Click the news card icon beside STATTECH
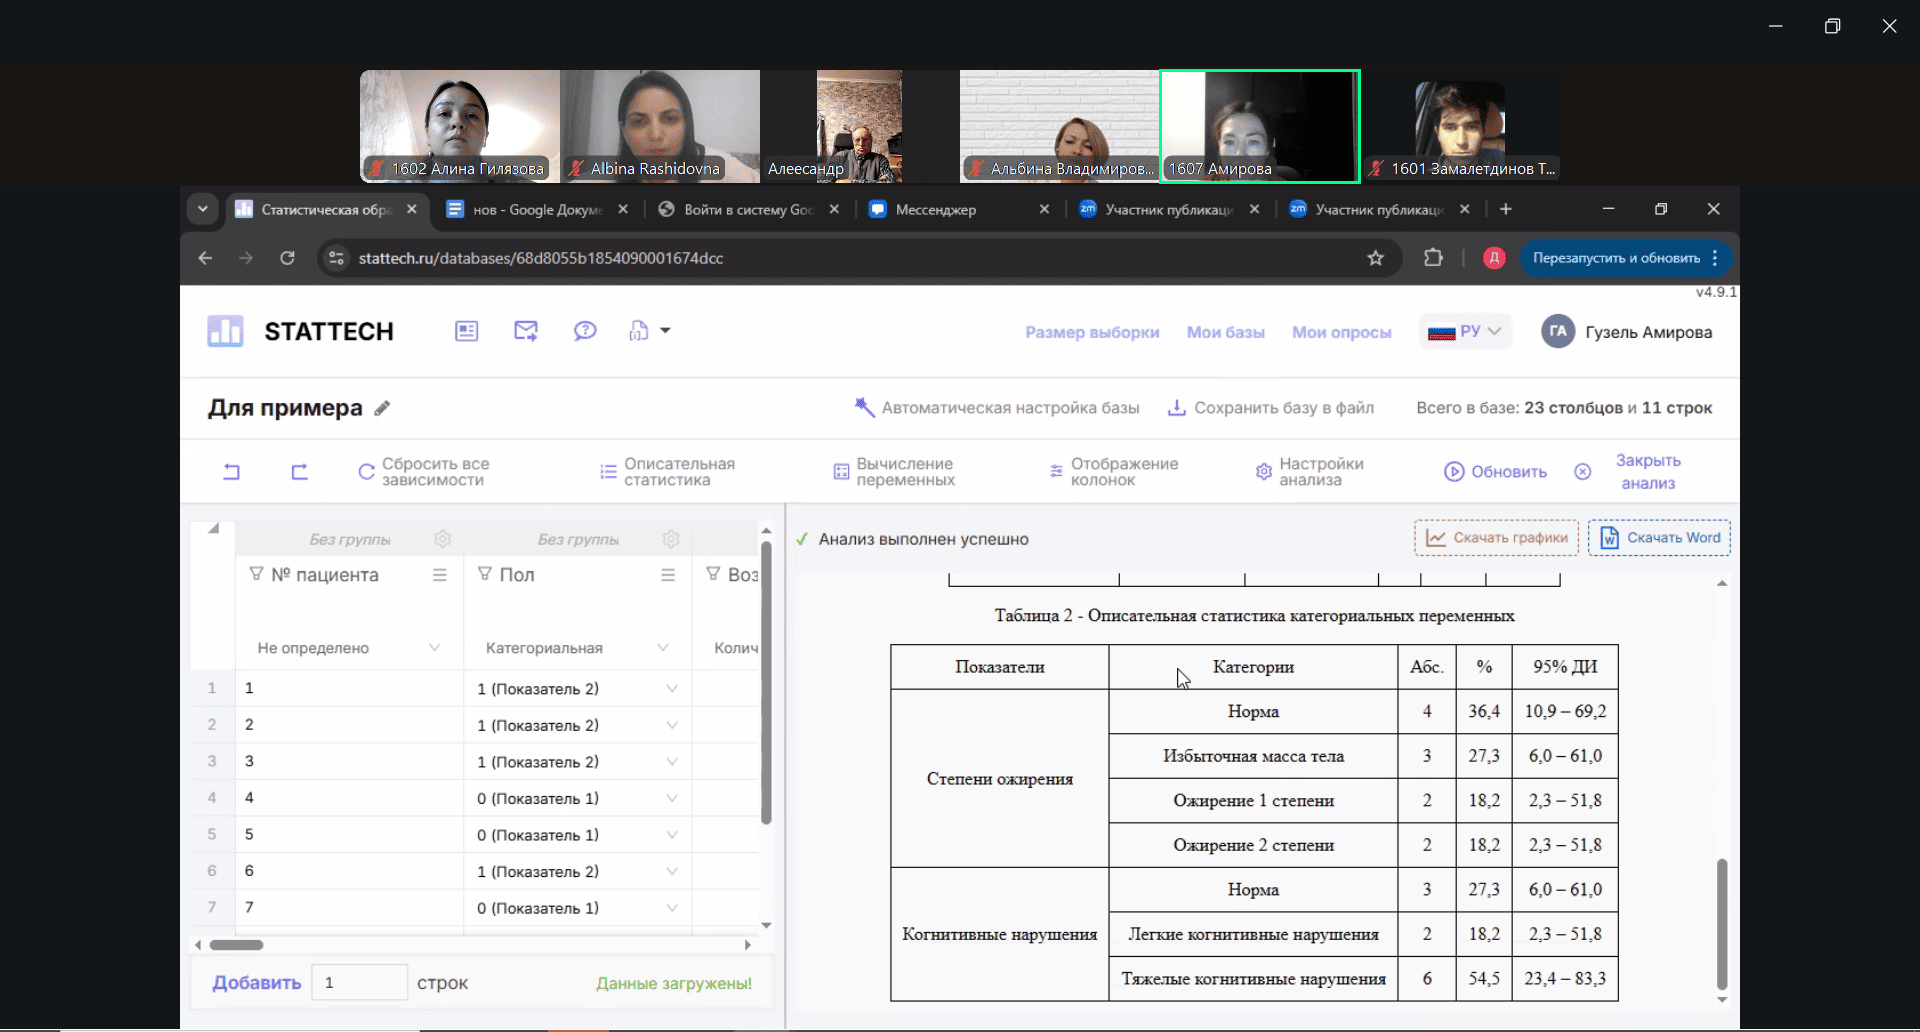 tap(466, 331)
